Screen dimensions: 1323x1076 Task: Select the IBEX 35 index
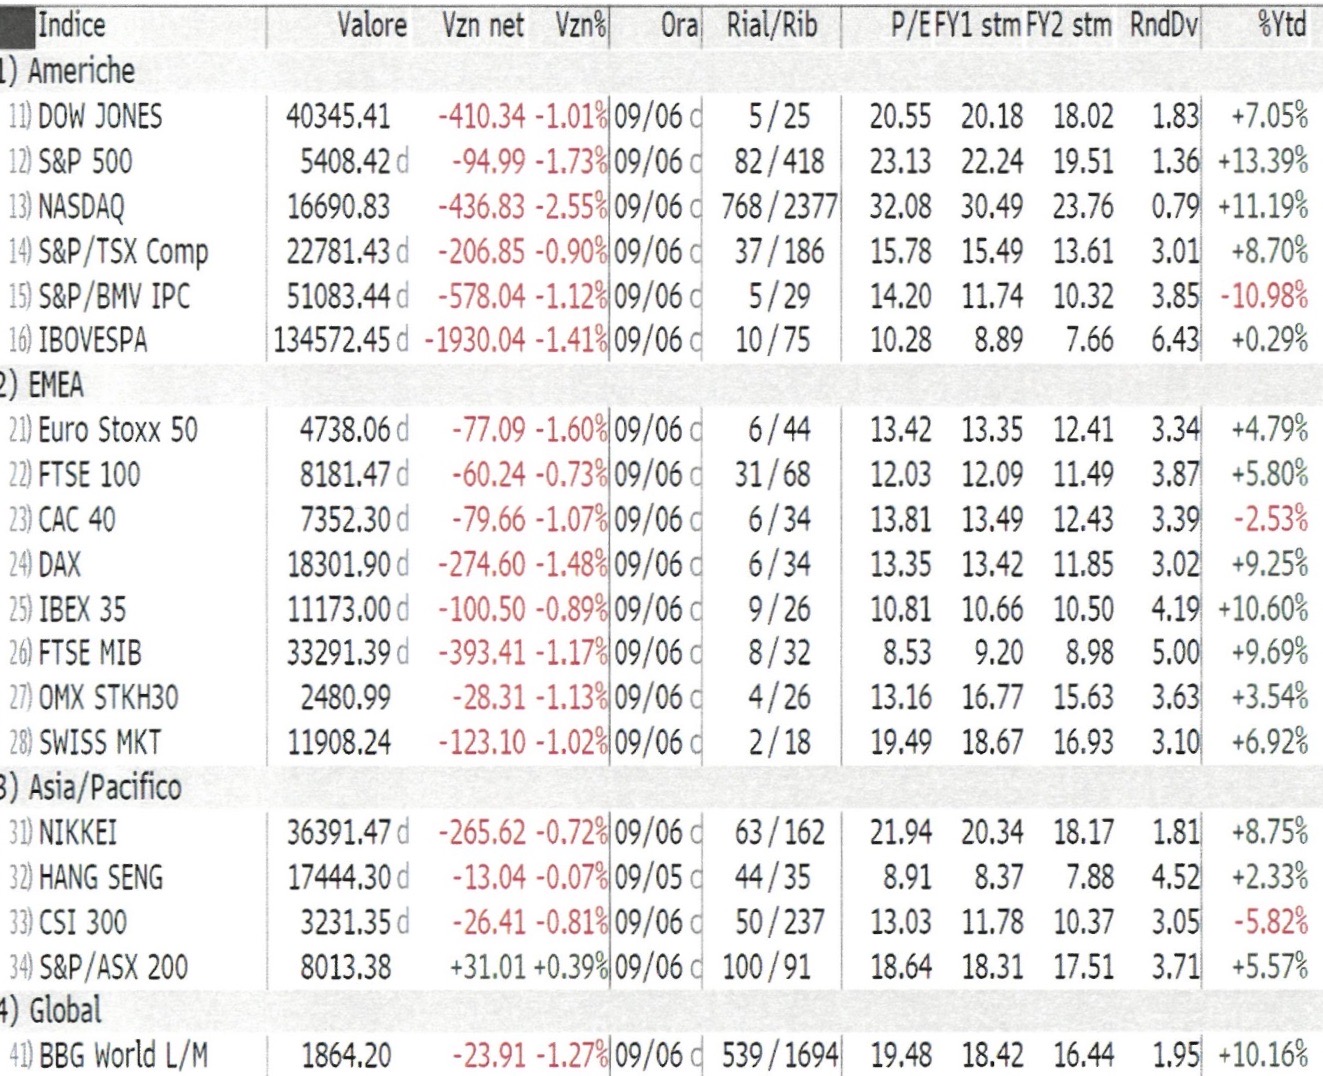[x=82, y=608]
